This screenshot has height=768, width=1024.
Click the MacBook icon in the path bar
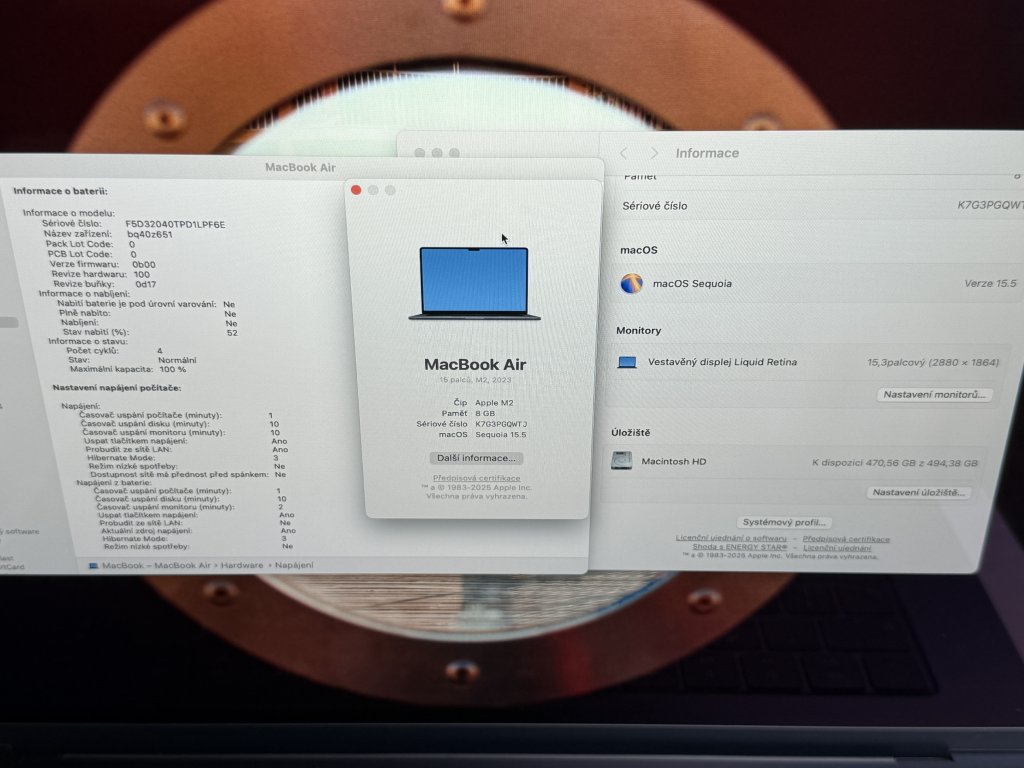pyautogui.click(x=93, y=566)
